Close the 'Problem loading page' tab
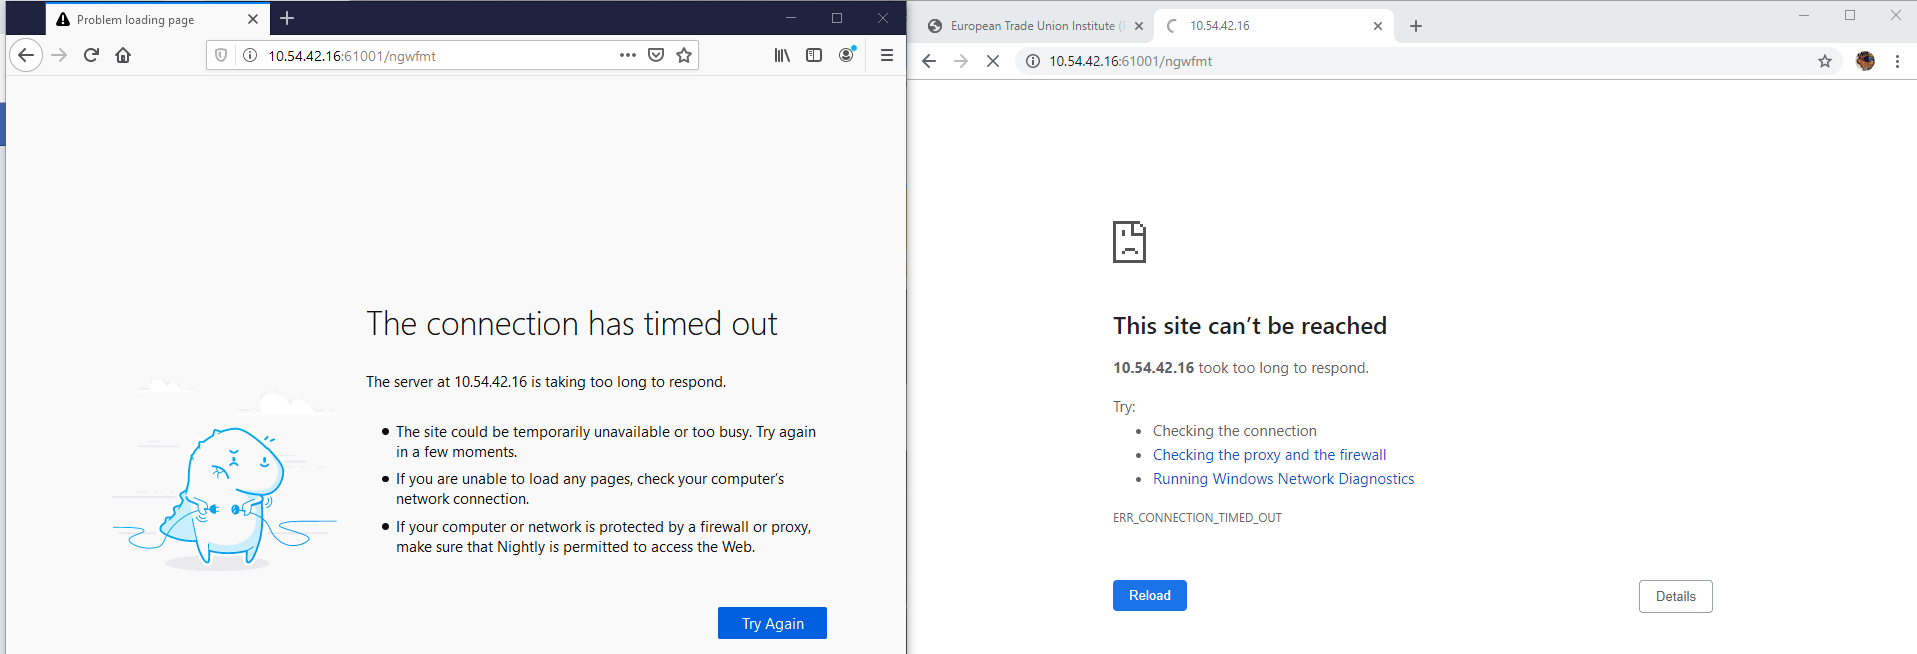The height and width of the screenshot is (654, 1917). tap(253, 19)
